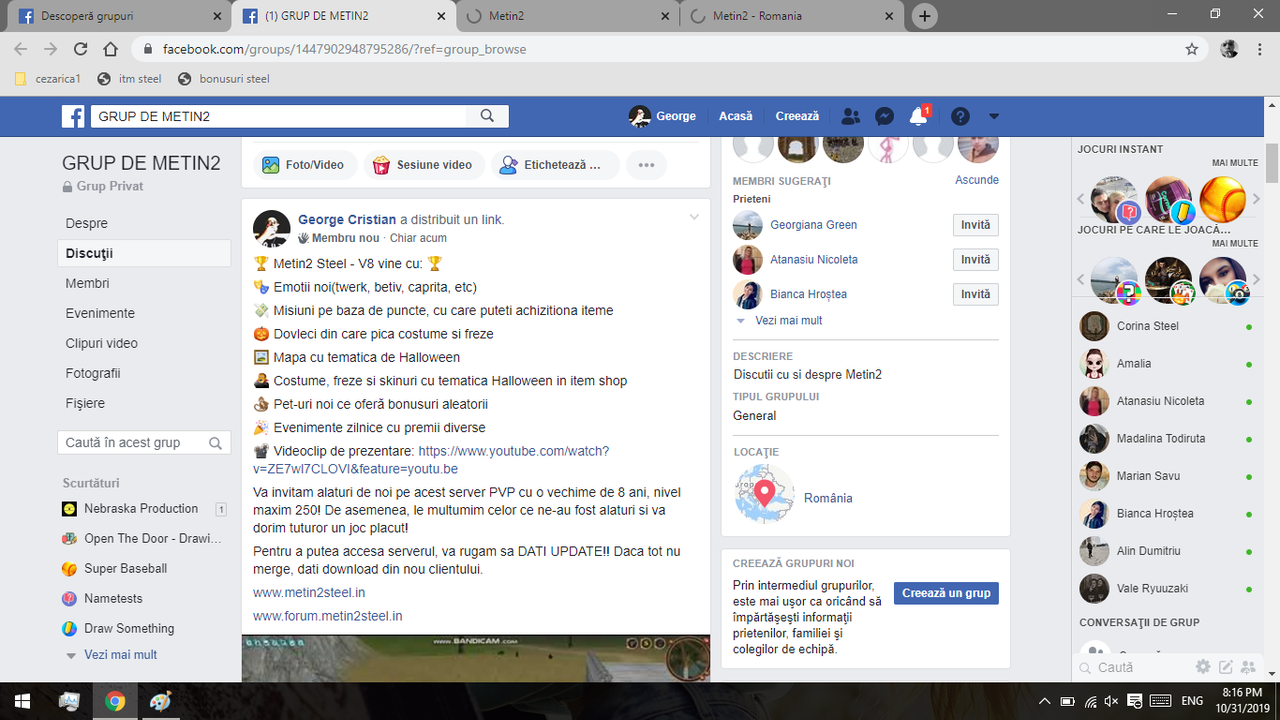Open George Cristian author link
The image size is (1280, 720).
[x=346, y=219]
